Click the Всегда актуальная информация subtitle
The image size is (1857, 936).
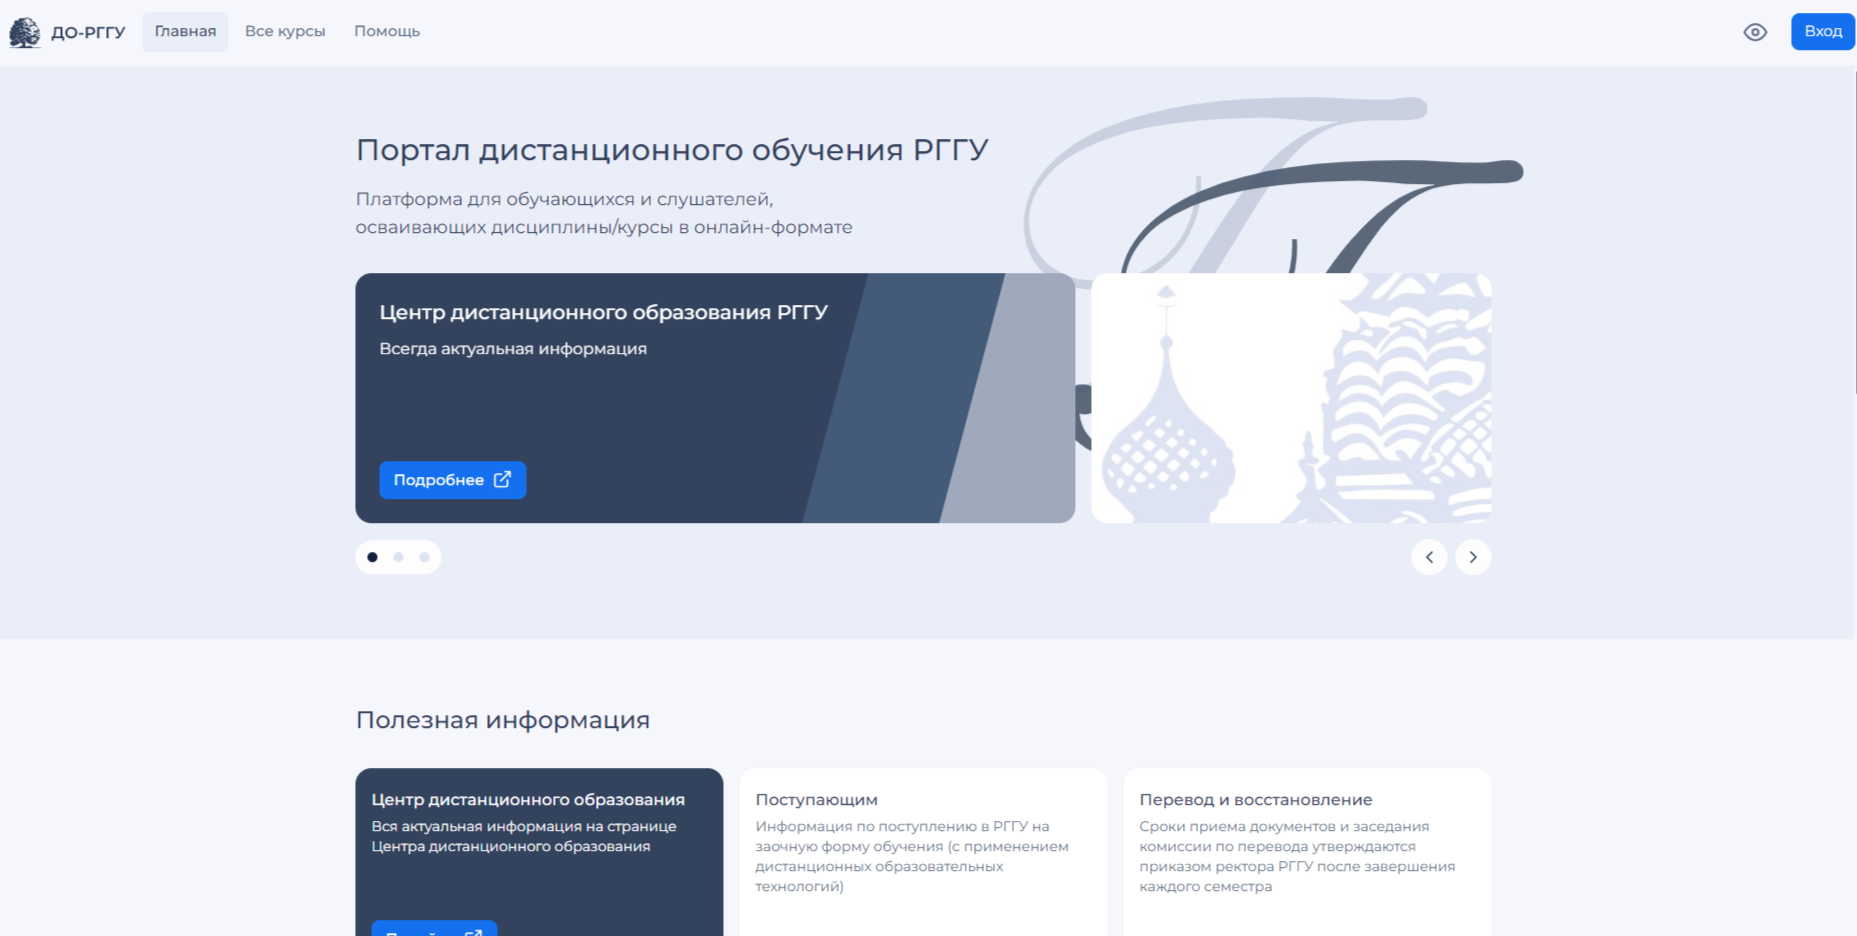[x=513, y=349]
